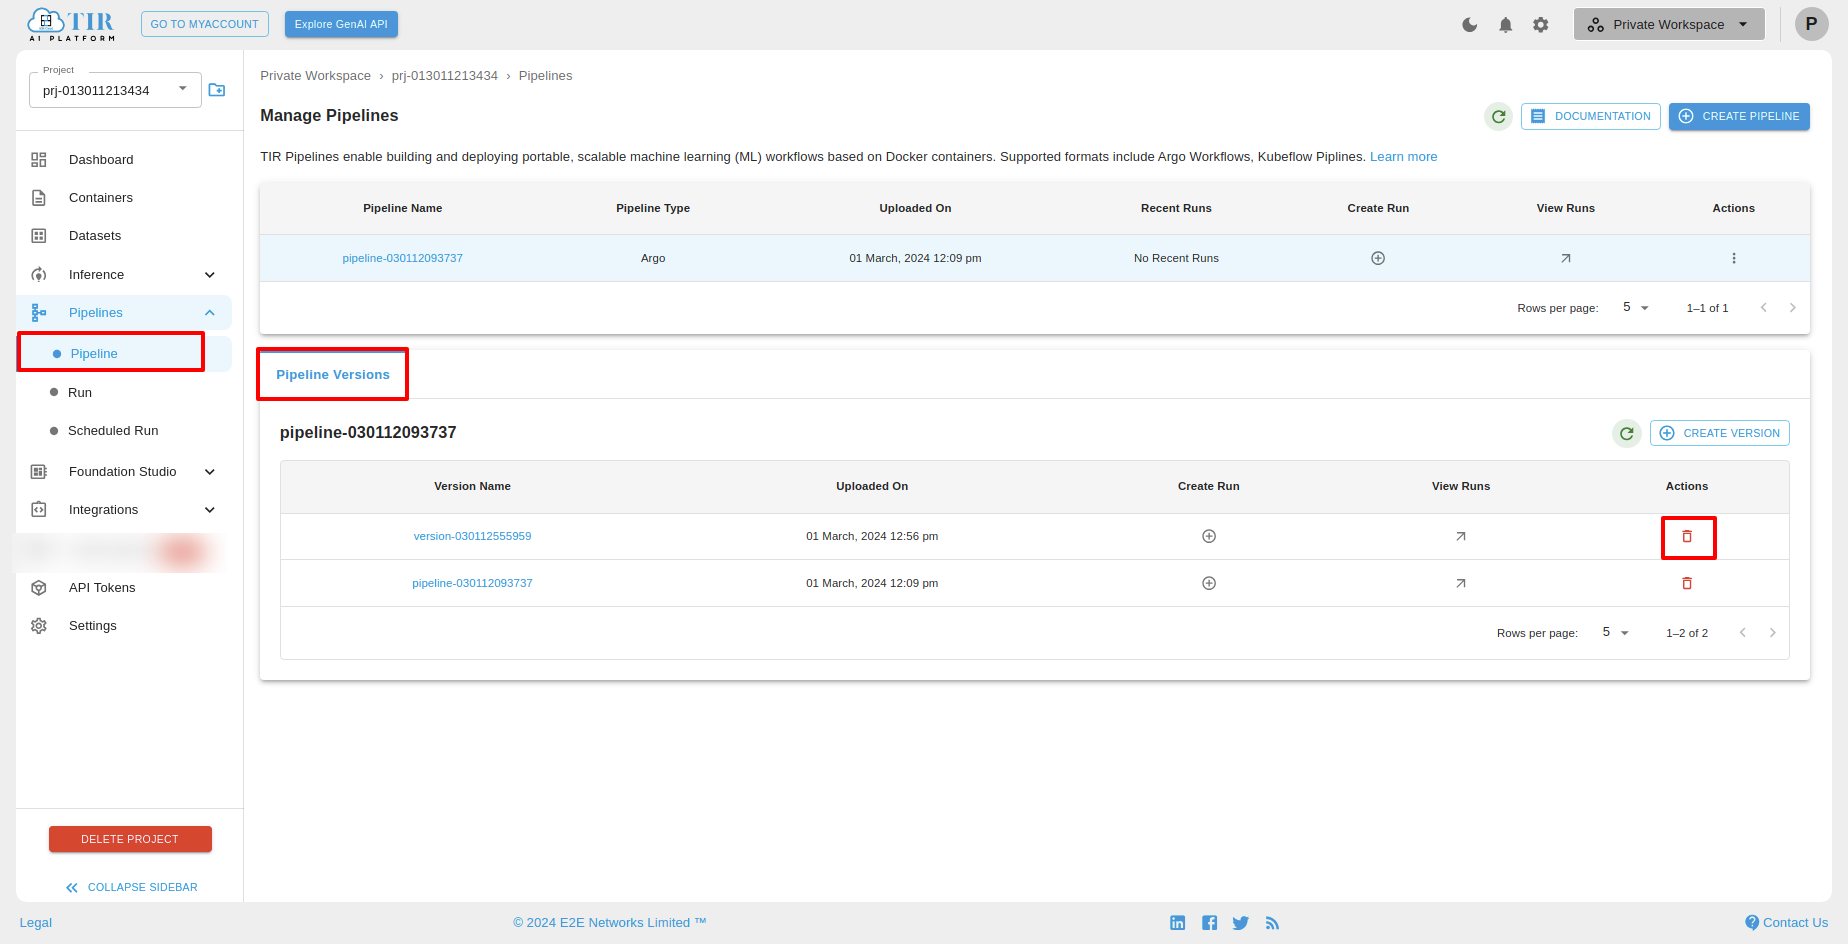This screenshot has height=944, width=1848.
Task: Open version-030112555959 link
Action: pyautogui.click(x=472, y=536)
